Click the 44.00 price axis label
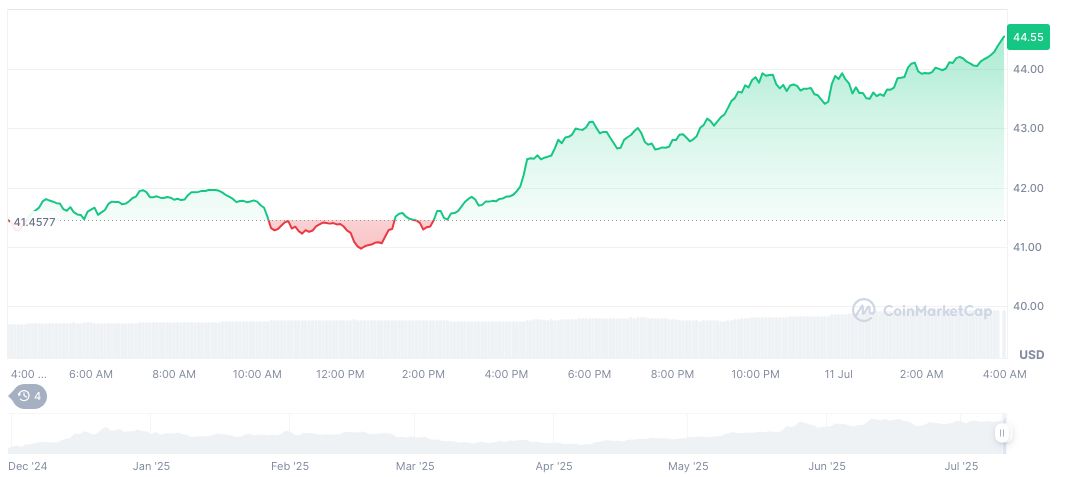 point(1028,69)
